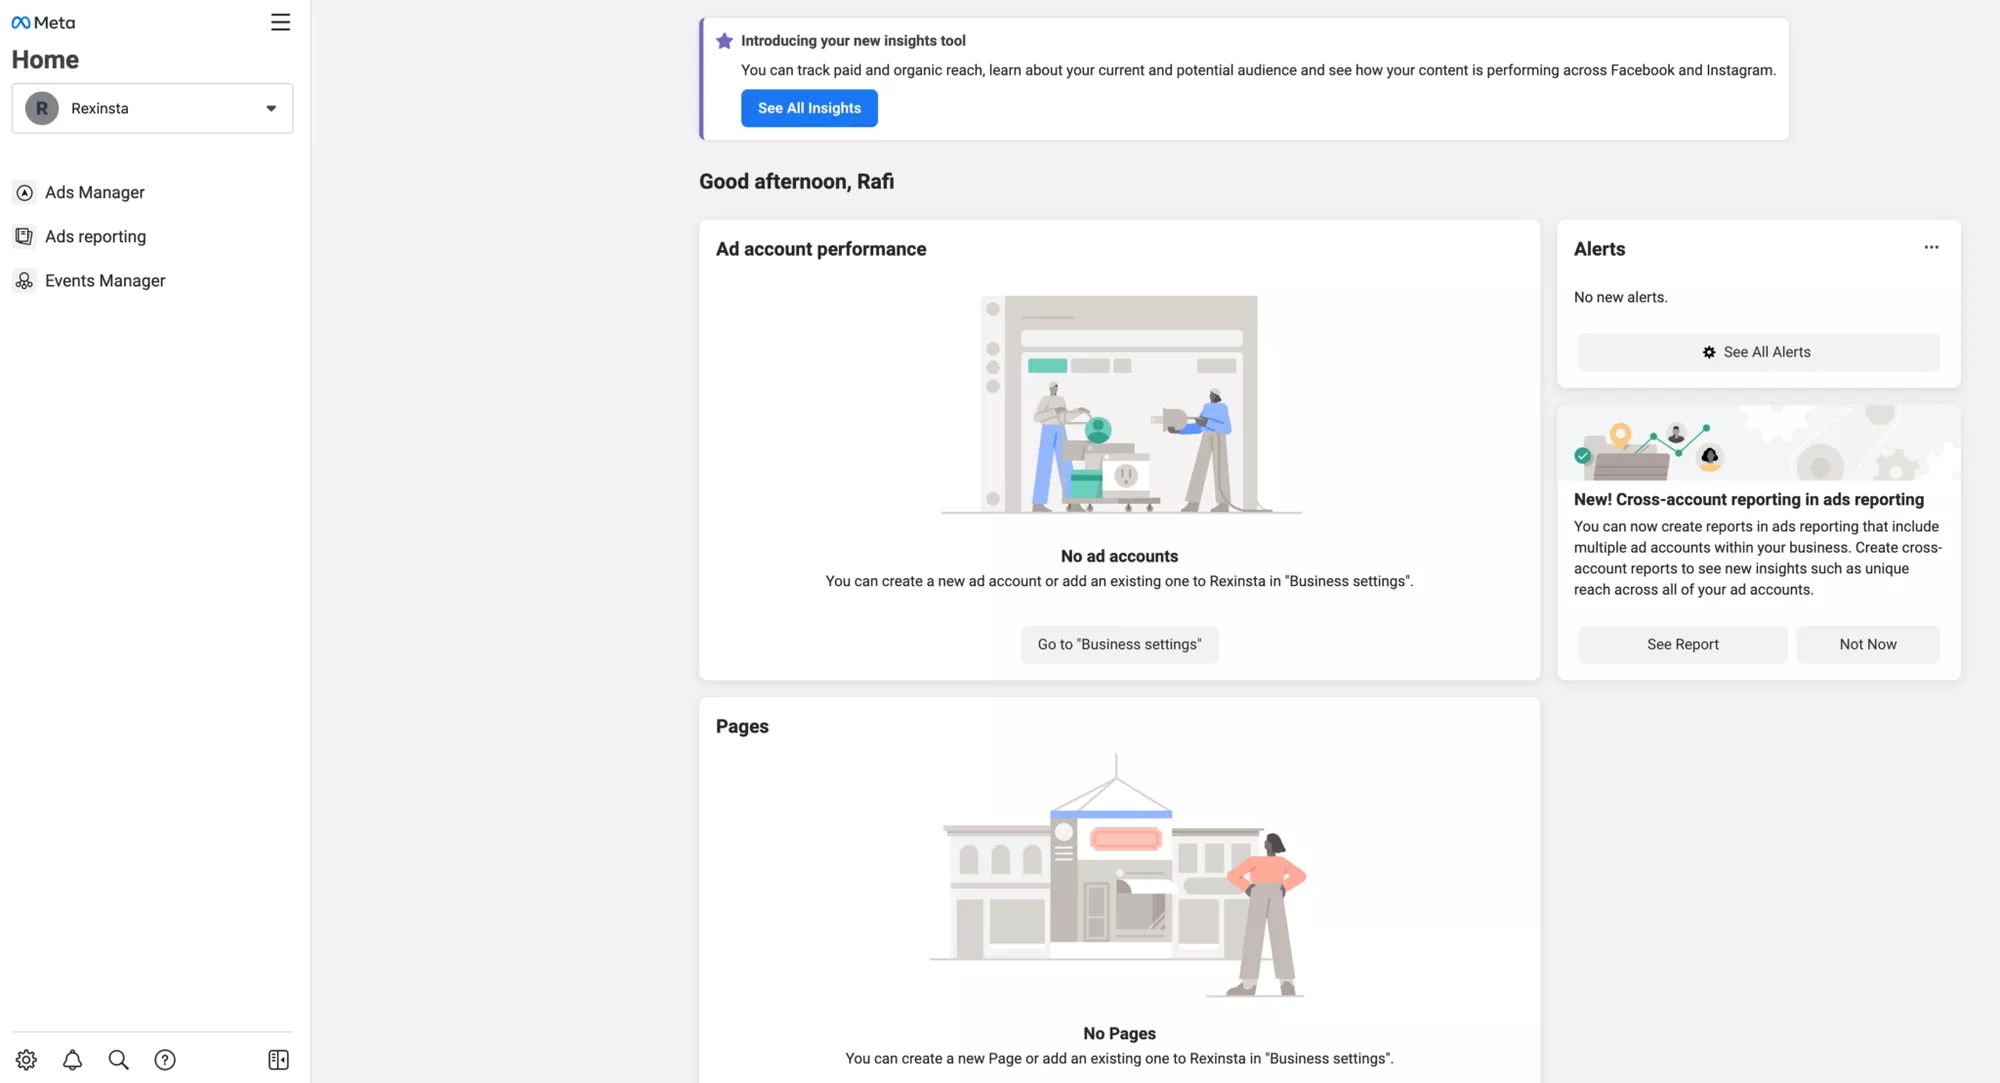The width and height of the screenshot is (2000, 1083).
Task: Click Go to Business Settings button
Action: click(x=1119, y=644)
